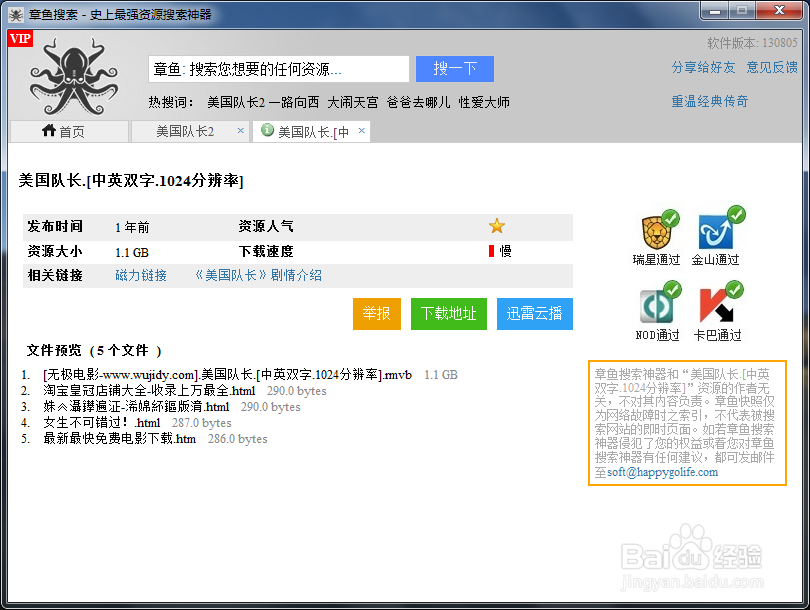Click the green 下载地址 download button
The width and height of the screenshot is (810, 610).
tap(448, 313)
